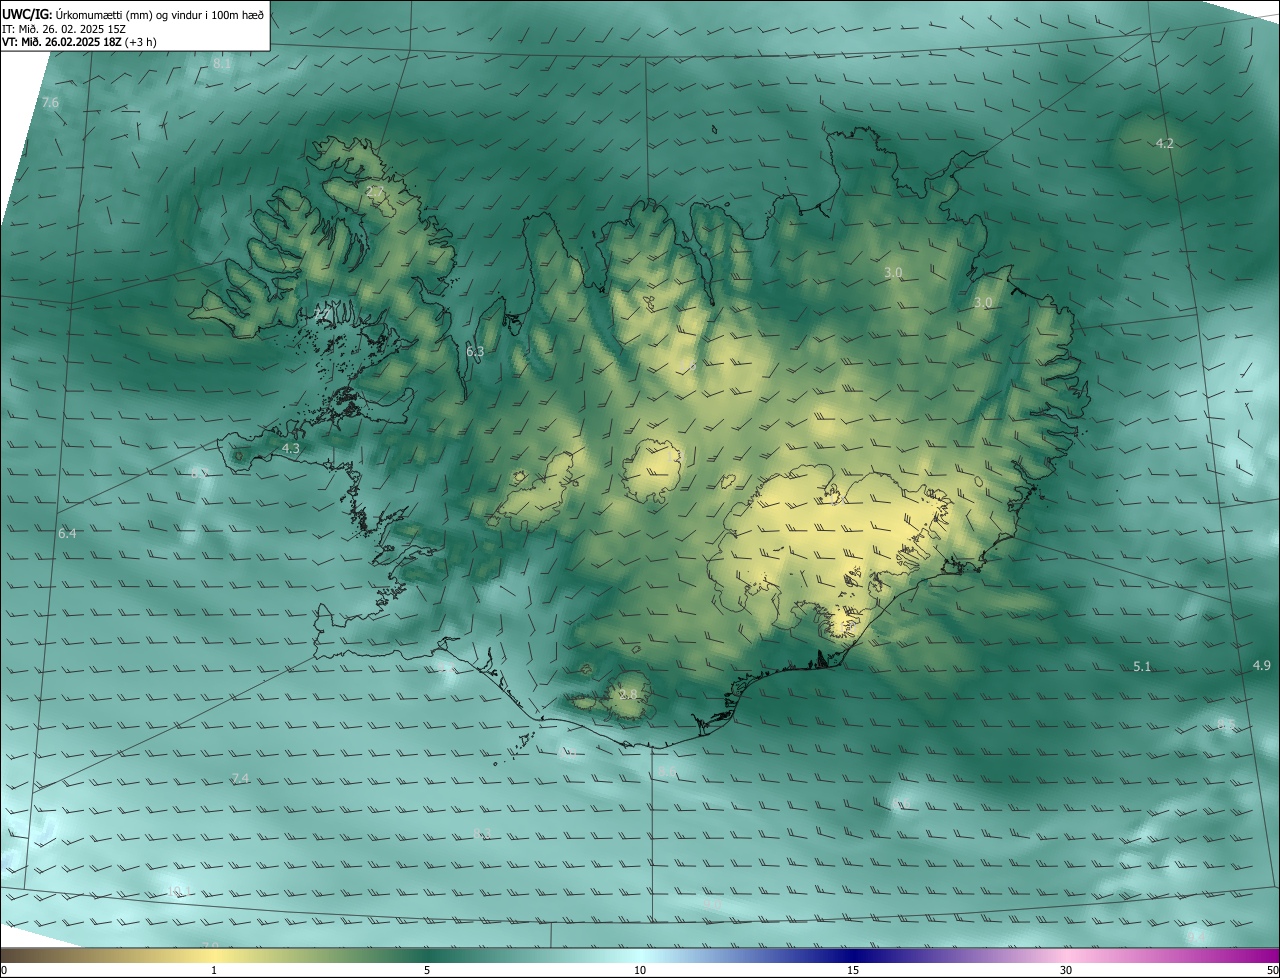Click the 8.1 value on the map
The width and height of the screenshot is (1280, 978).
pyautogui.click(x=222, y=64)
